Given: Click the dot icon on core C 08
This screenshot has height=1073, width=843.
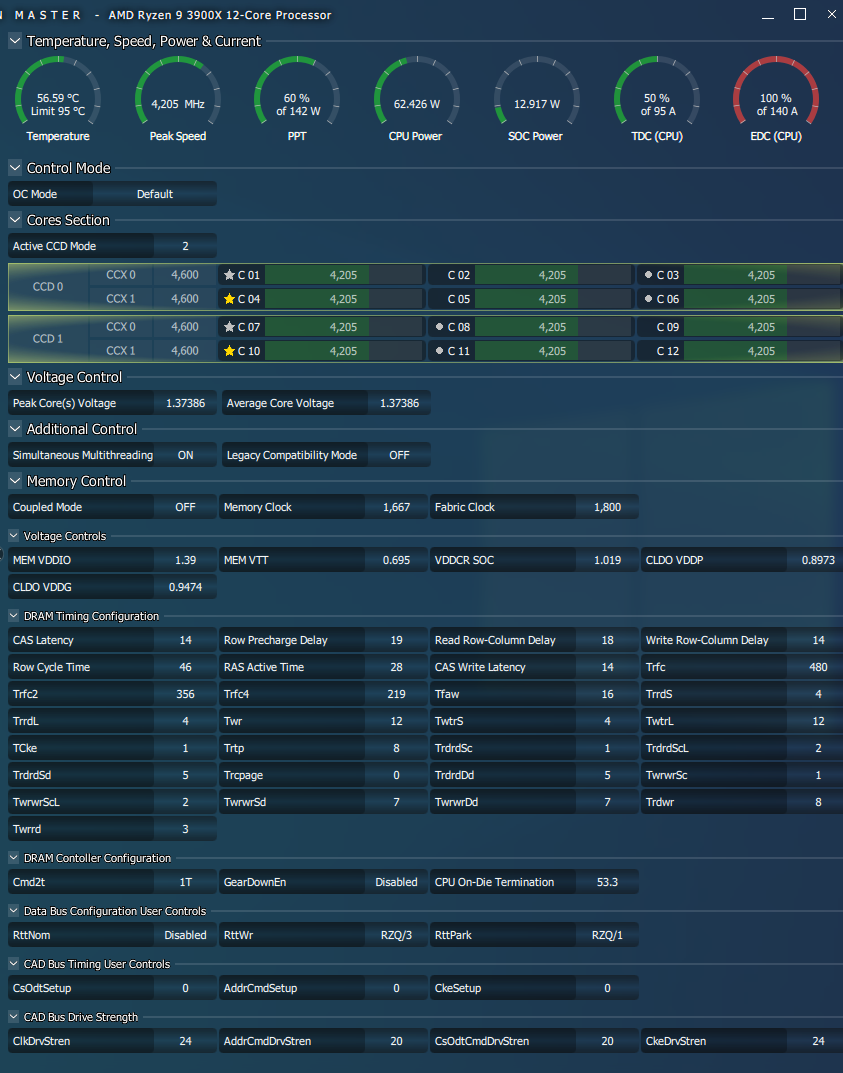Looking at the screenshot, I should coord(440,327).
